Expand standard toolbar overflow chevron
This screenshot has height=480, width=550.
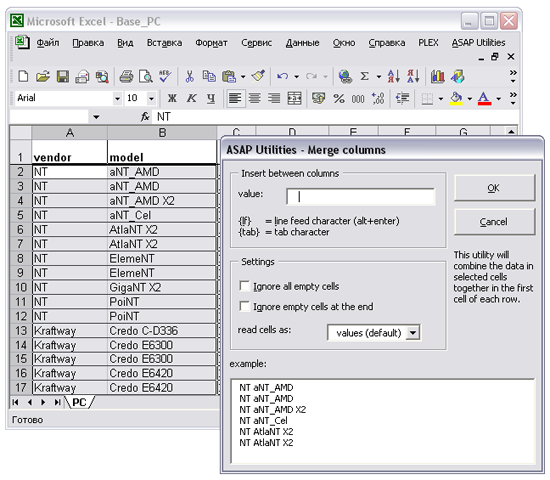[x=513, y=76]
